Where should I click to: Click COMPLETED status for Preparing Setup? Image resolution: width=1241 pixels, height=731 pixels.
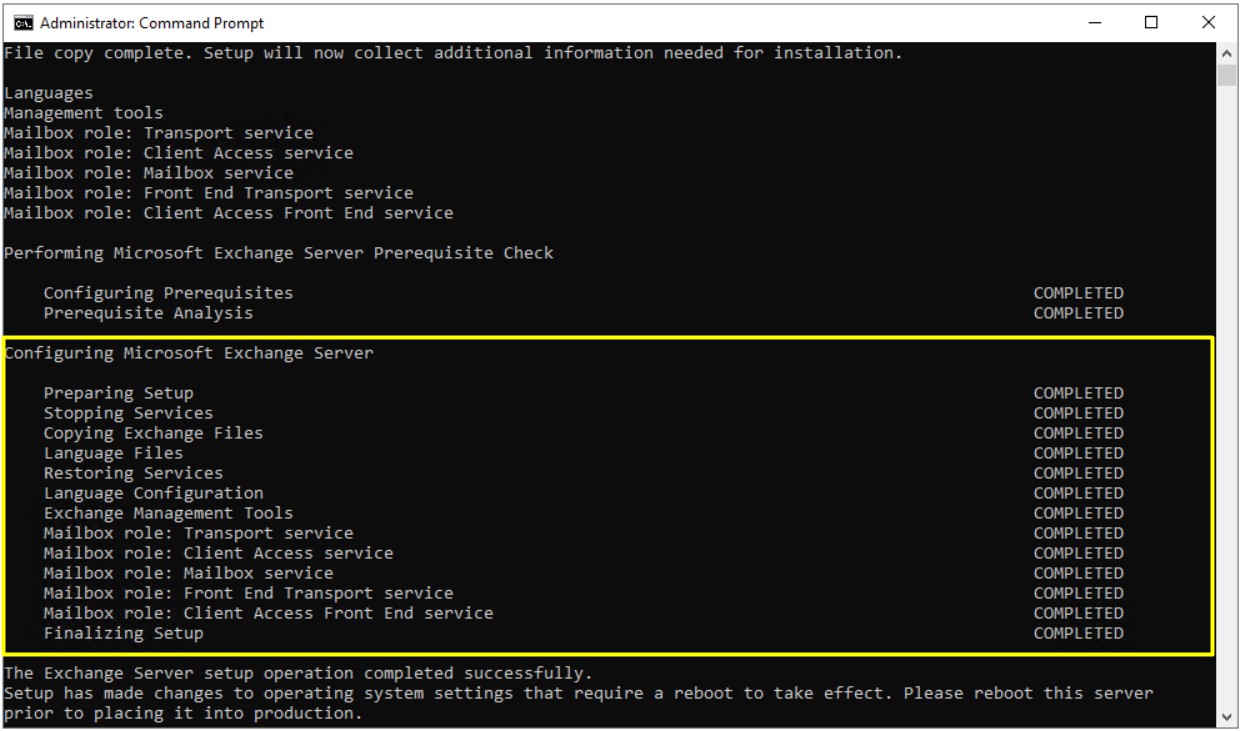click(1079, 393)
